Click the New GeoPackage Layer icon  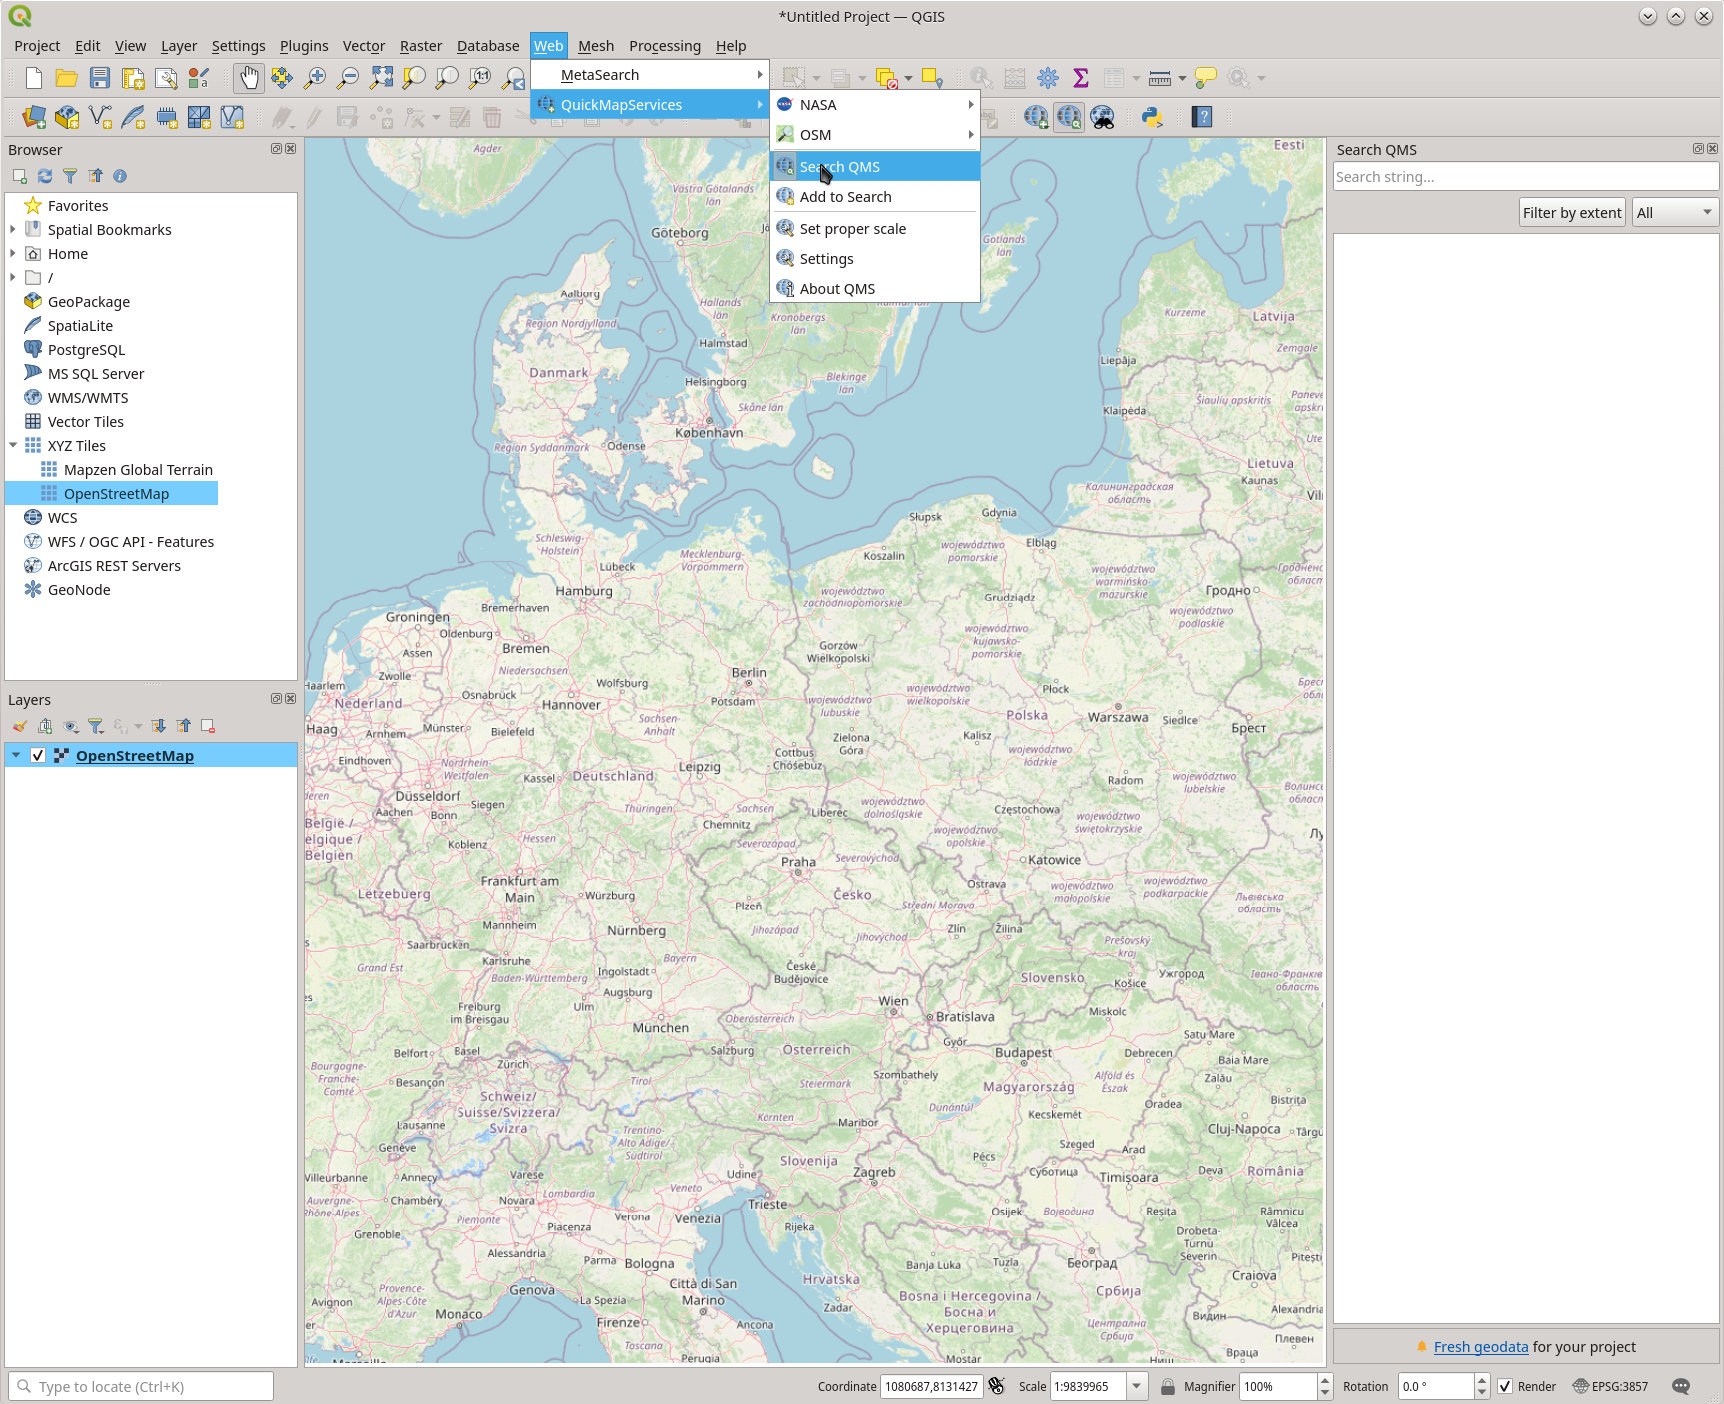(67, 118)
